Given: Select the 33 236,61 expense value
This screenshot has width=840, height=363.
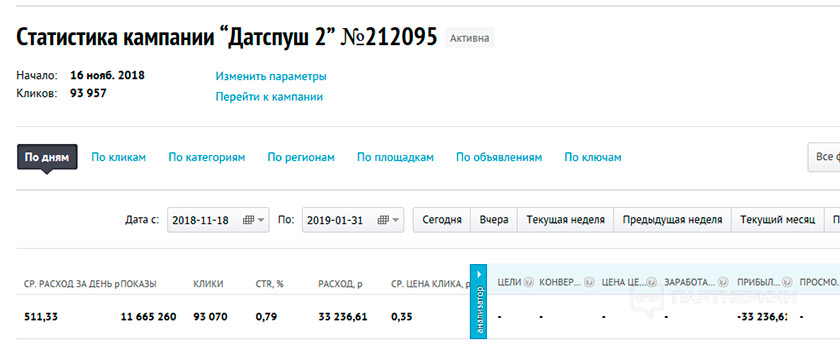Looking at the screenshot, I should point(343,316).
